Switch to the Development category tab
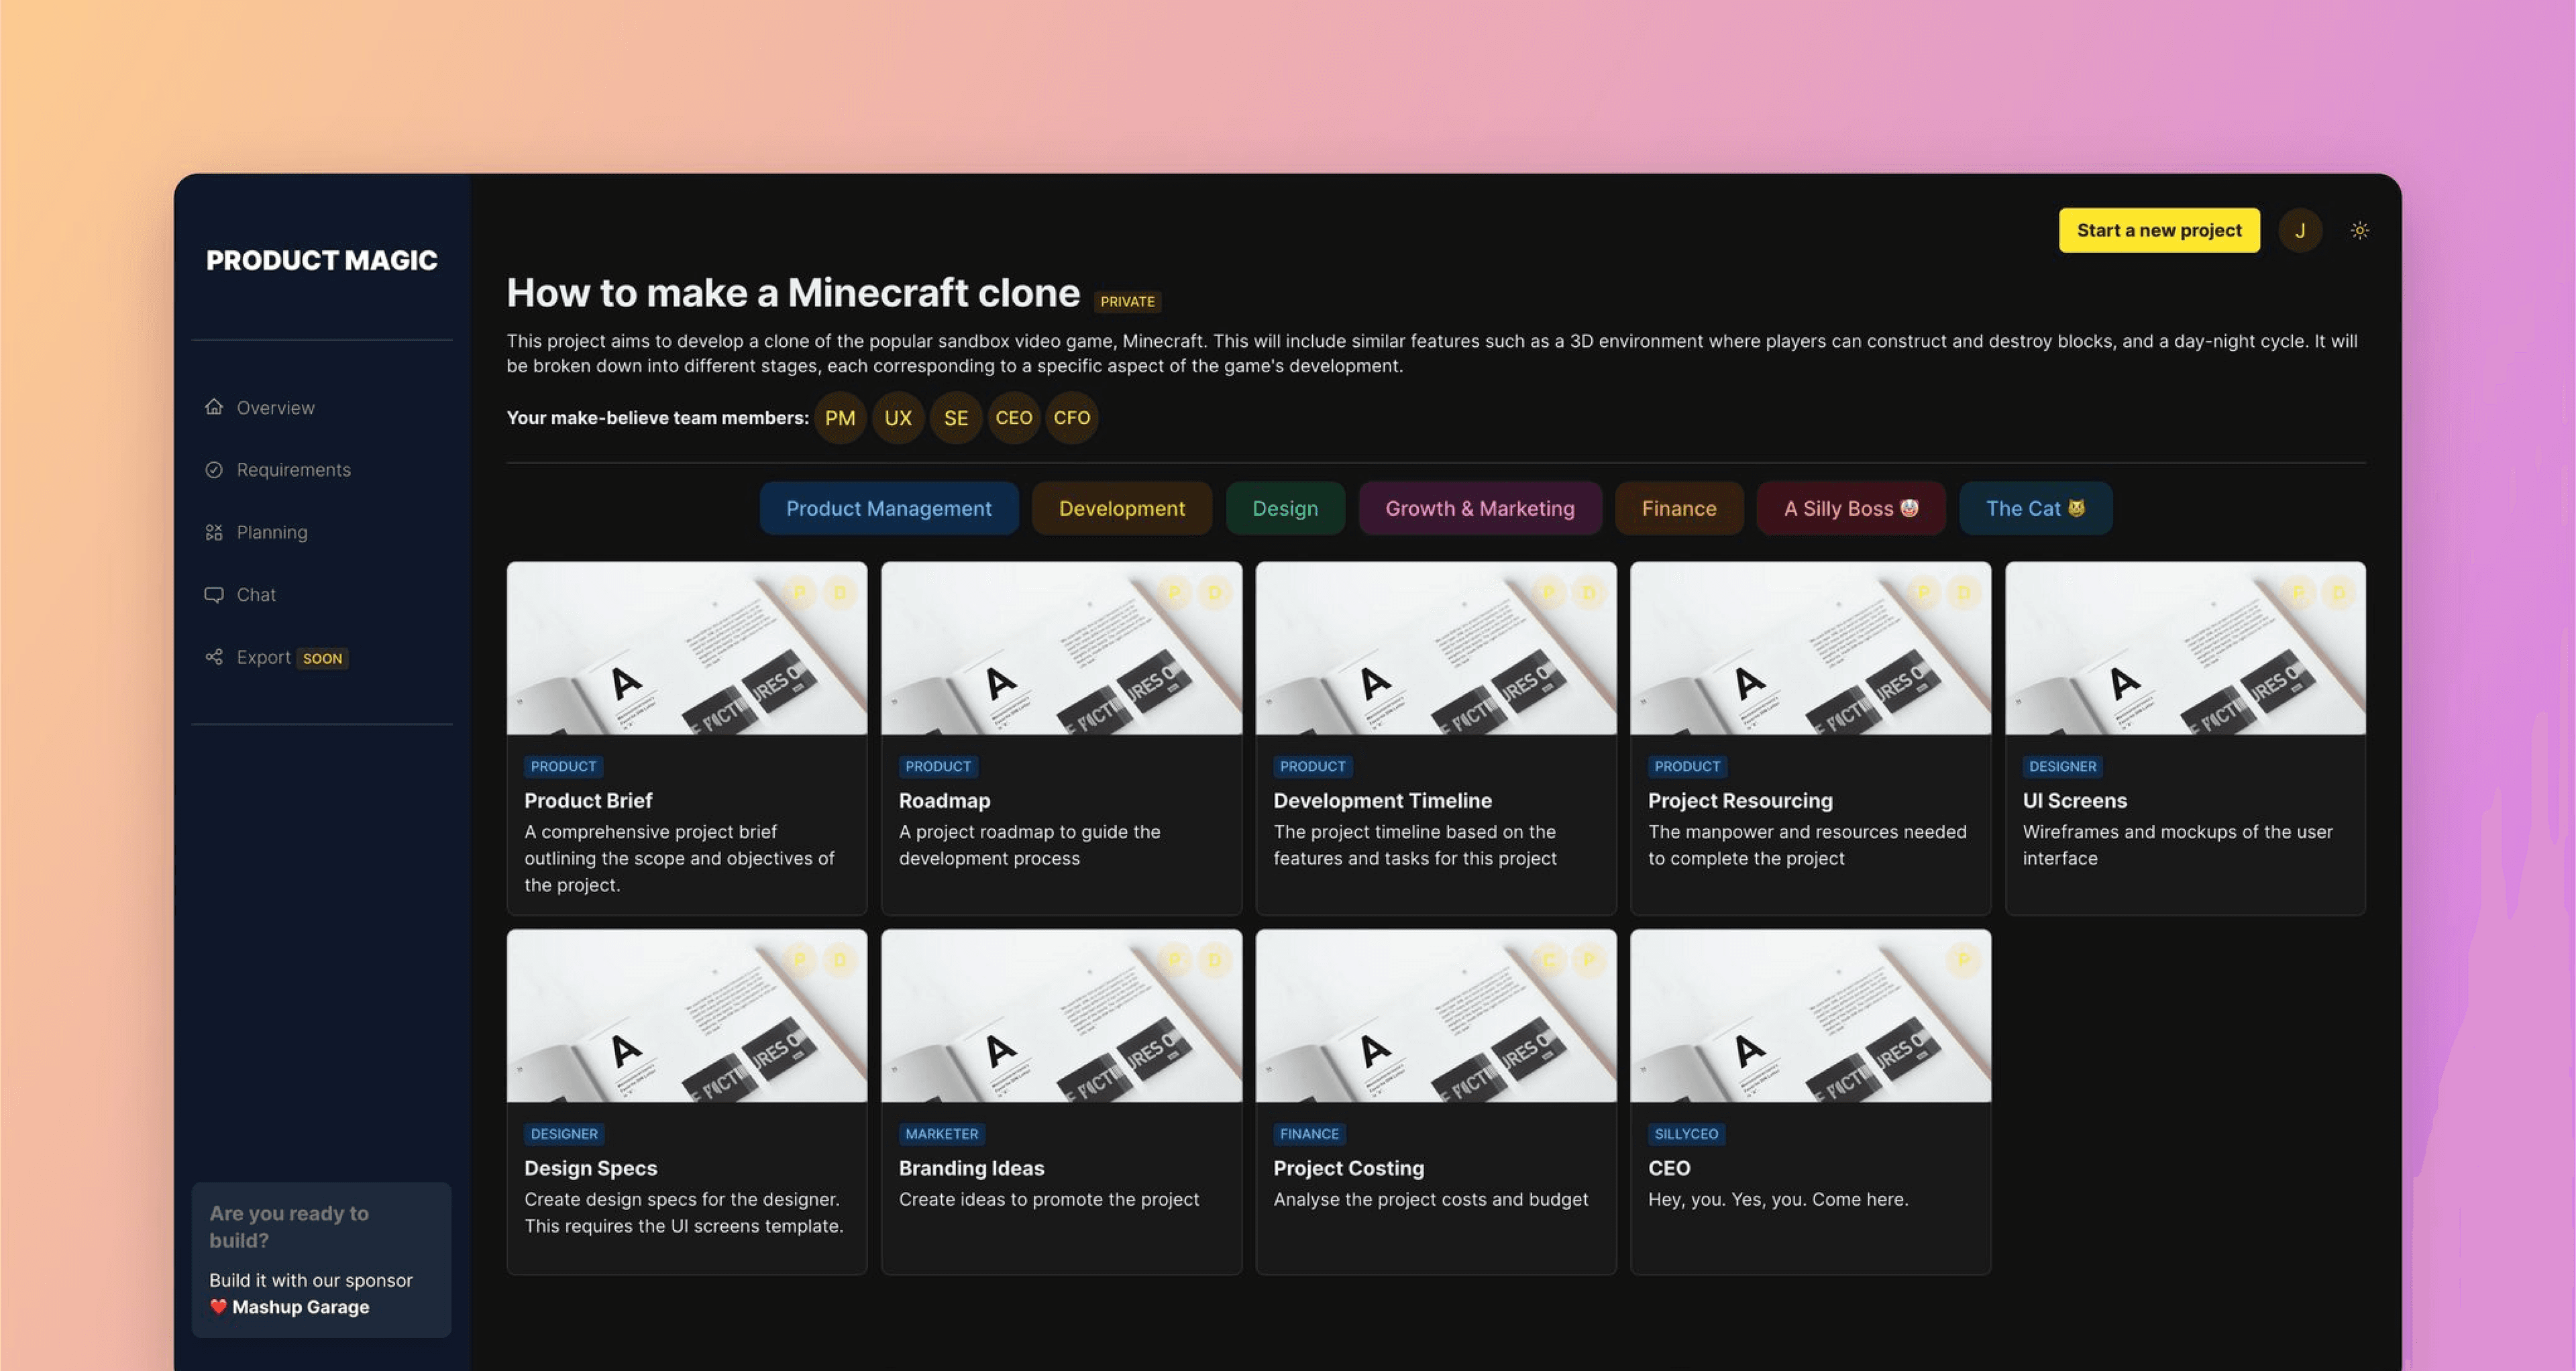2576x1371 pixels. [x=1121, y=508]
